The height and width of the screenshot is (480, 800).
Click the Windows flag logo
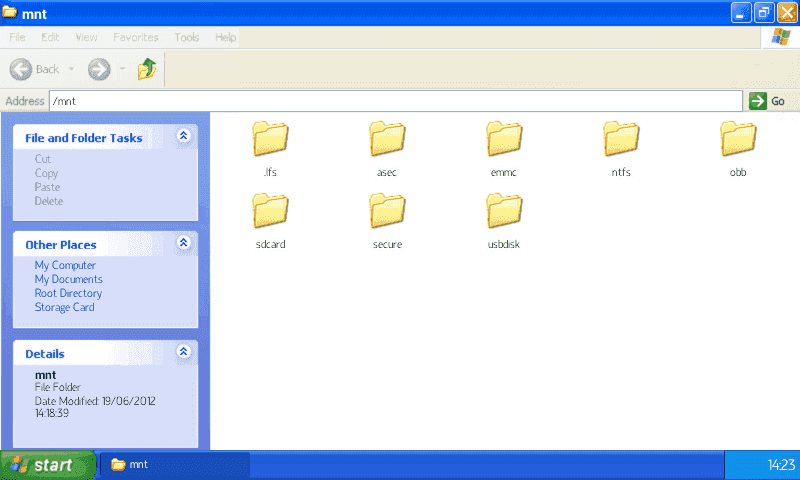[x=781, y=37]
